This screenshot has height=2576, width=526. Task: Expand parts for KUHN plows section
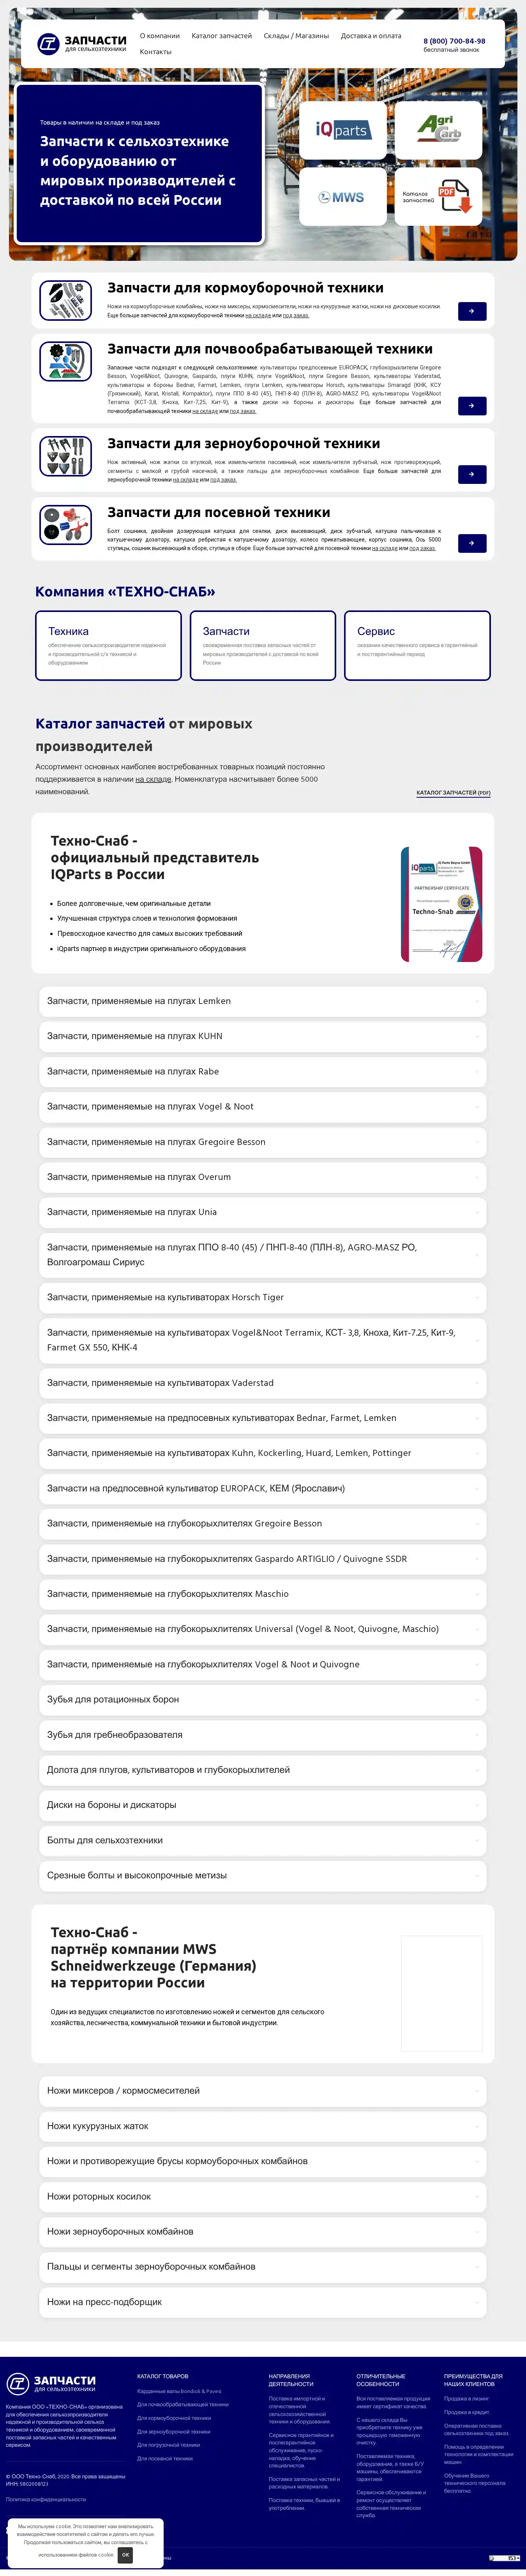[x=262, y=1036]
